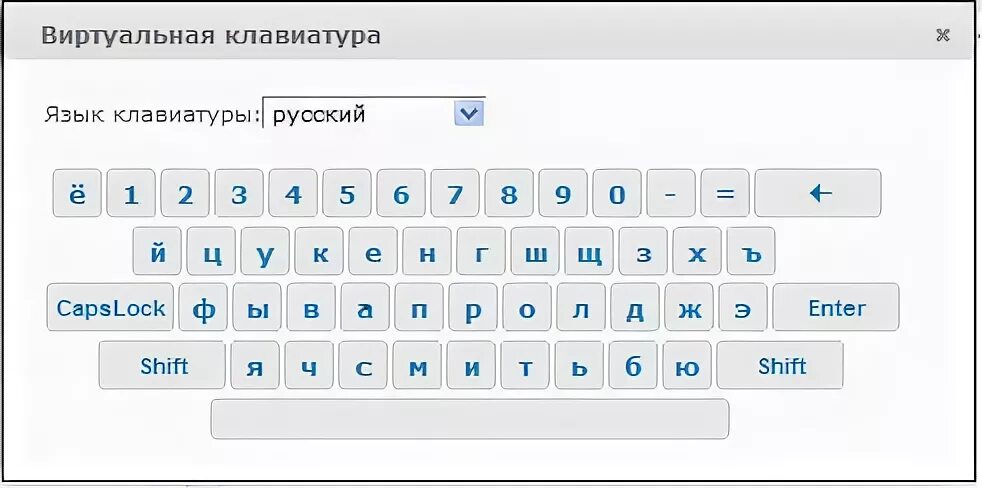
Task: Click the Enter key
Action: pos(836,307)
